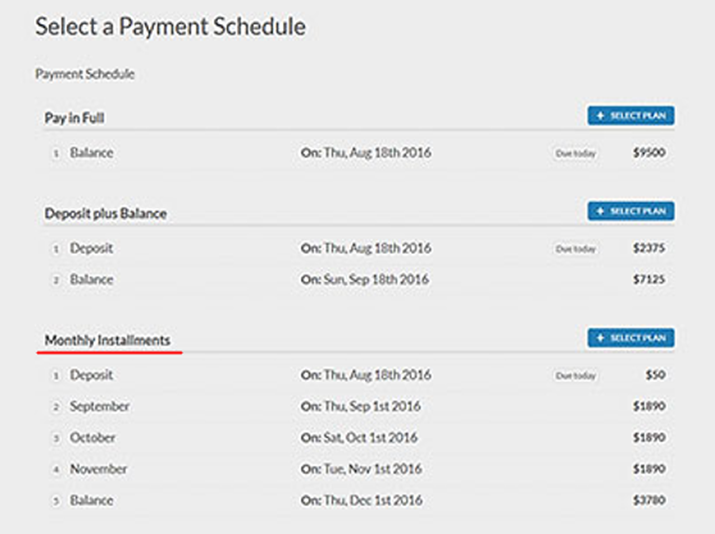Click the Due today badge beside $2375
This screenshot has width=715, height=534.
click(577, 248)
